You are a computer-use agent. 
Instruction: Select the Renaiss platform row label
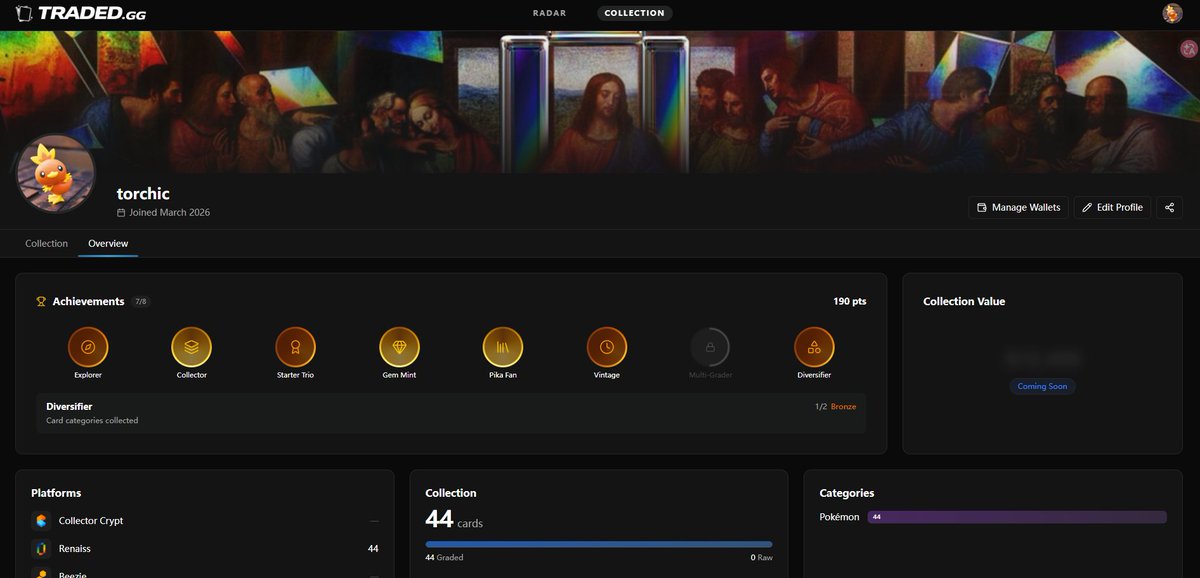pyautogui.click(x=75, y=548)
